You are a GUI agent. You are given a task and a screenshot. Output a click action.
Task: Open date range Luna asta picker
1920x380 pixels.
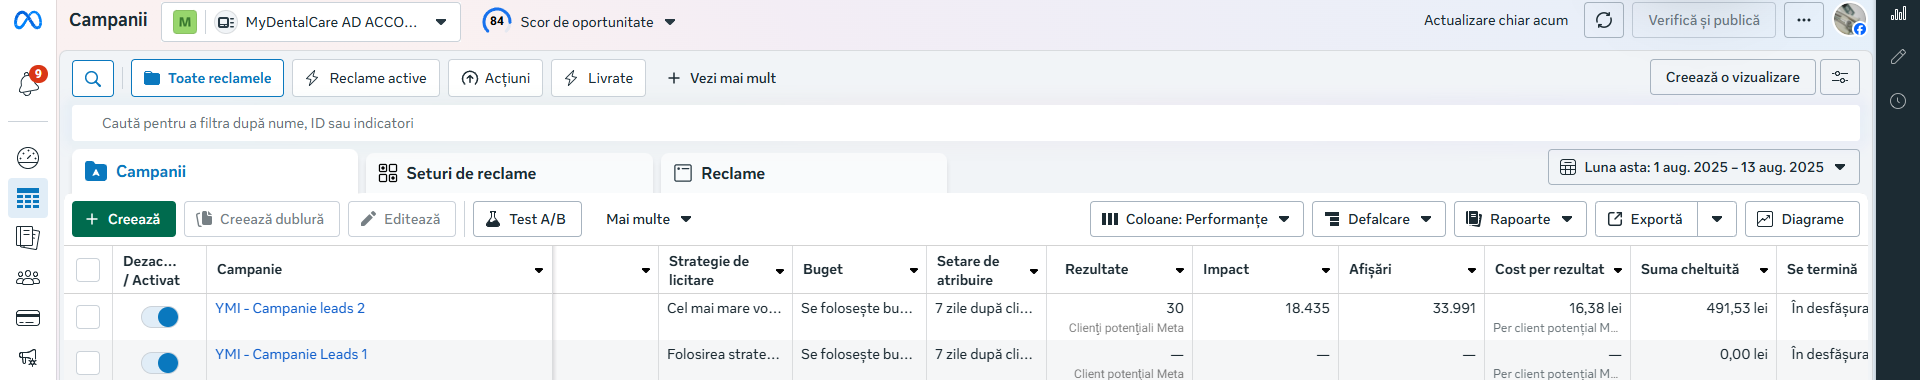point(1704,167)
